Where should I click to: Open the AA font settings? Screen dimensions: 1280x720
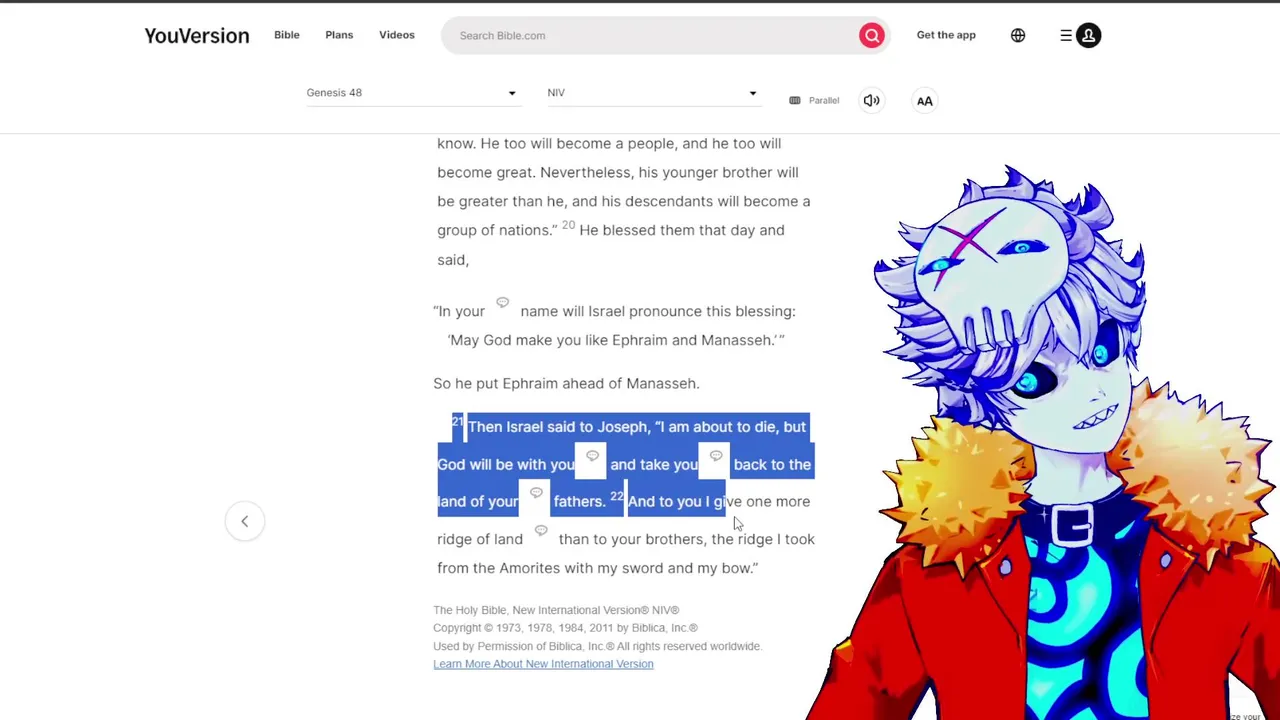click(x=925, y=100)
